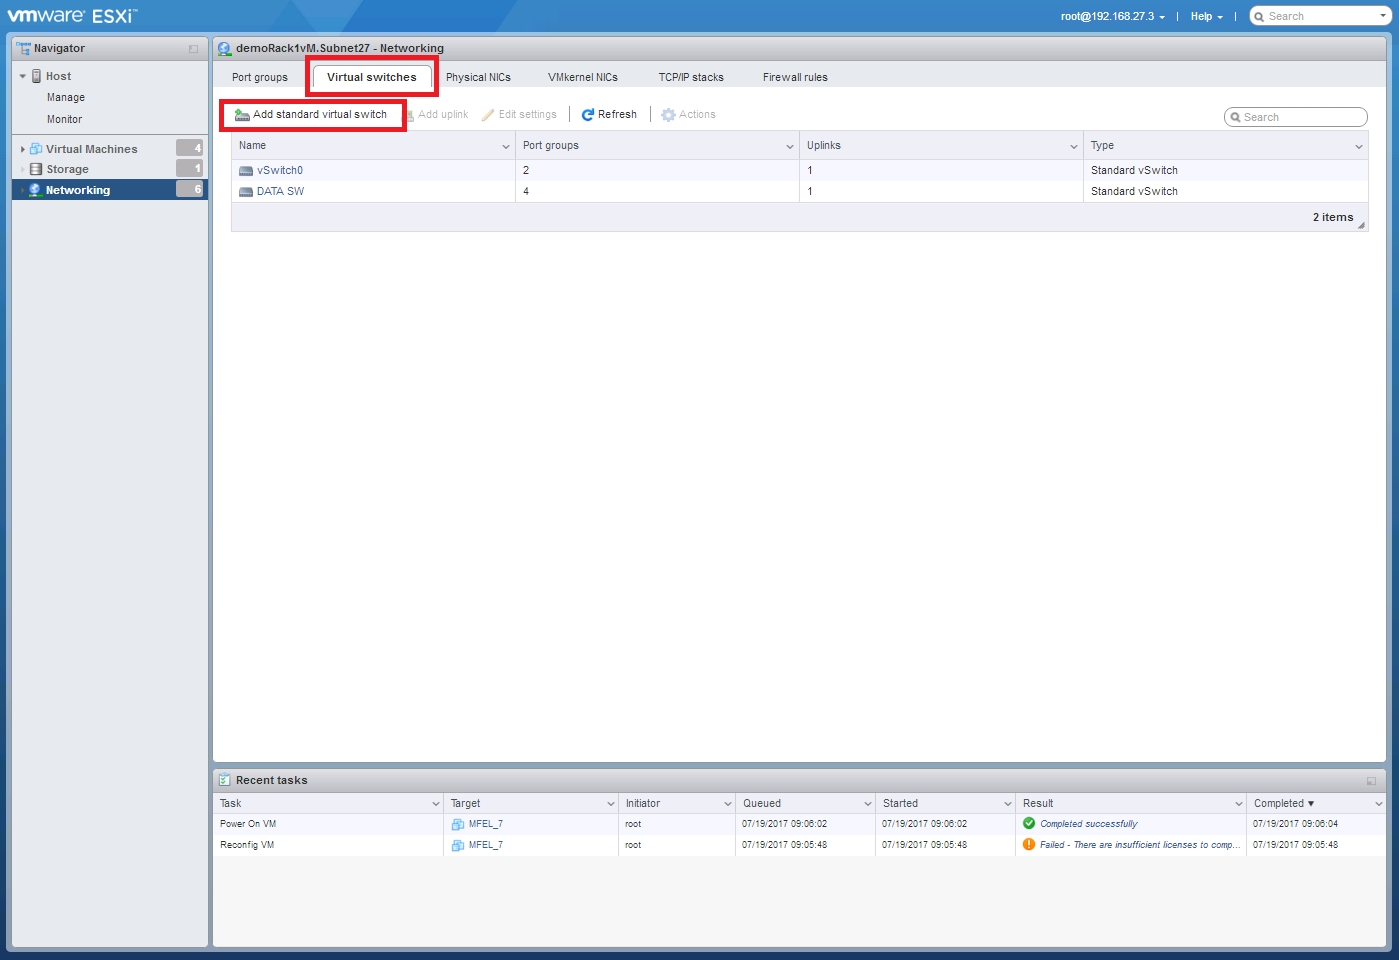Expand the global search options arrow
Screen dimensions: 1399x960
point(1383,16)
